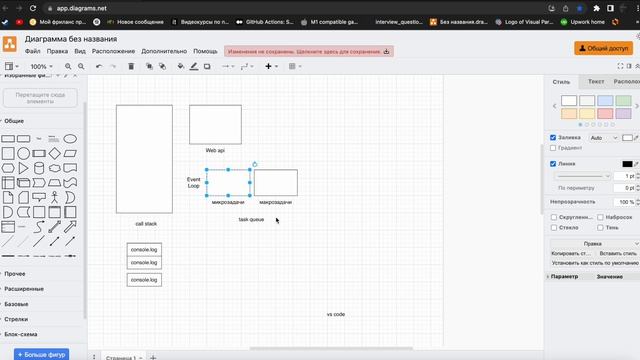
Task: Select the parallelogram shape
Action: tap(70, 153)
